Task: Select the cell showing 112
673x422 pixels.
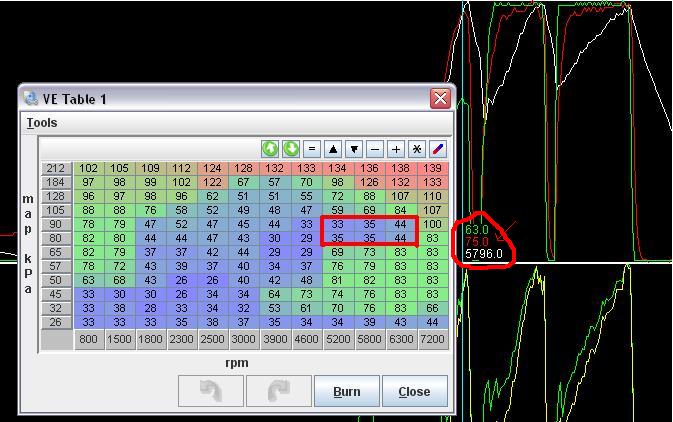Action: (x=182, y=168)
